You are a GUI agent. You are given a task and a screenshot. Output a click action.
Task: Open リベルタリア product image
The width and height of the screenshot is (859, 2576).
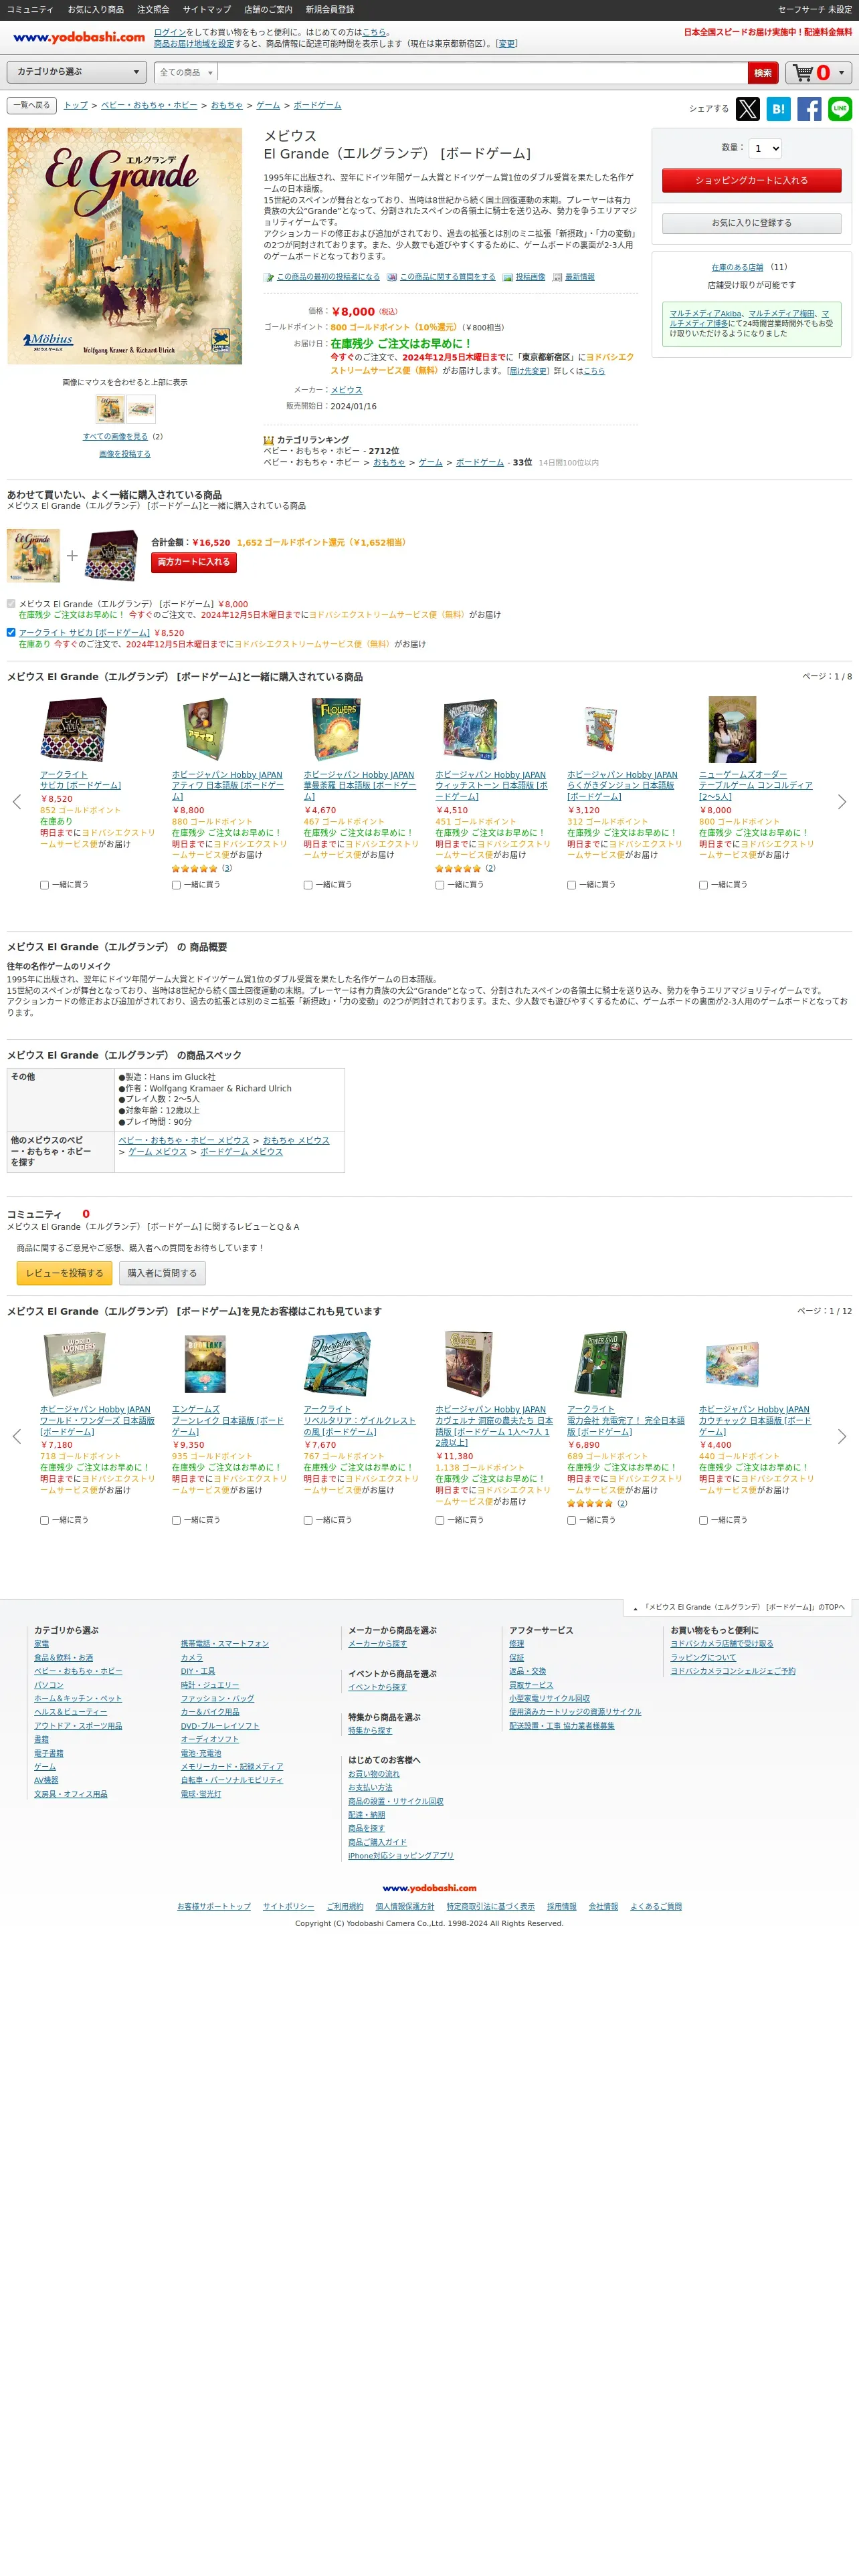pyautogui.click(x=337, y=1364)
